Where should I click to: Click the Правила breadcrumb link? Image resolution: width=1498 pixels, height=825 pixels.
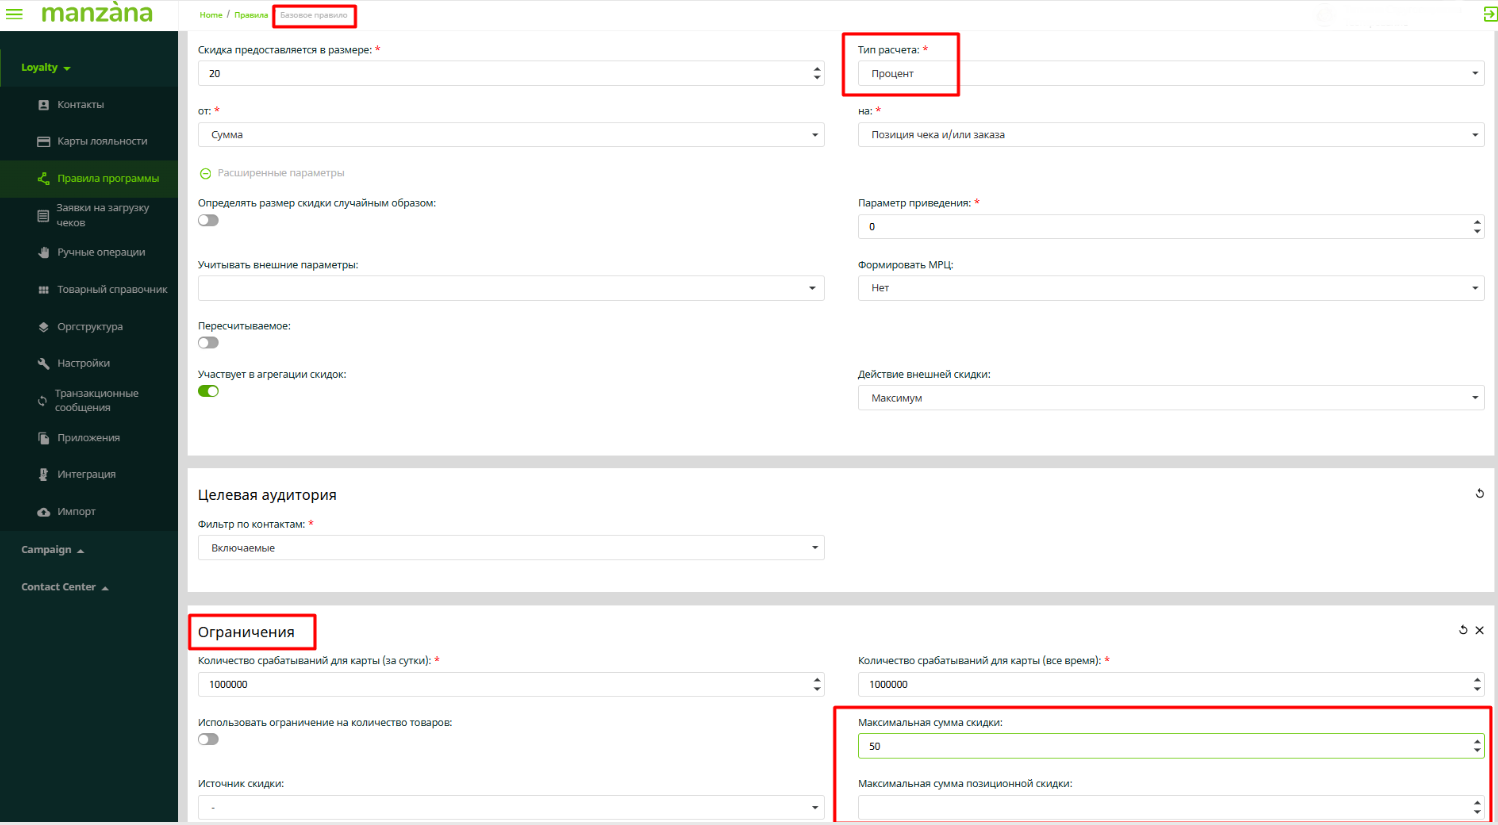tap(251, 15)
